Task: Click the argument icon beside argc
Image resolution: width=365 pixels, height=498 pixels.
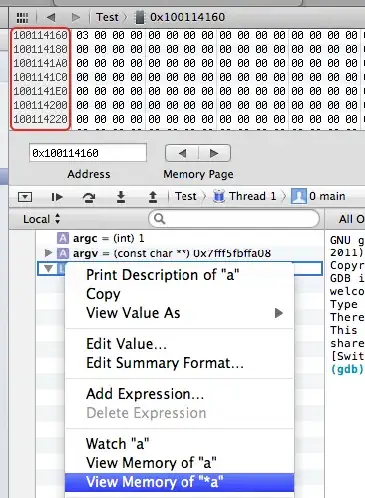Action: [x=63, y=238]
